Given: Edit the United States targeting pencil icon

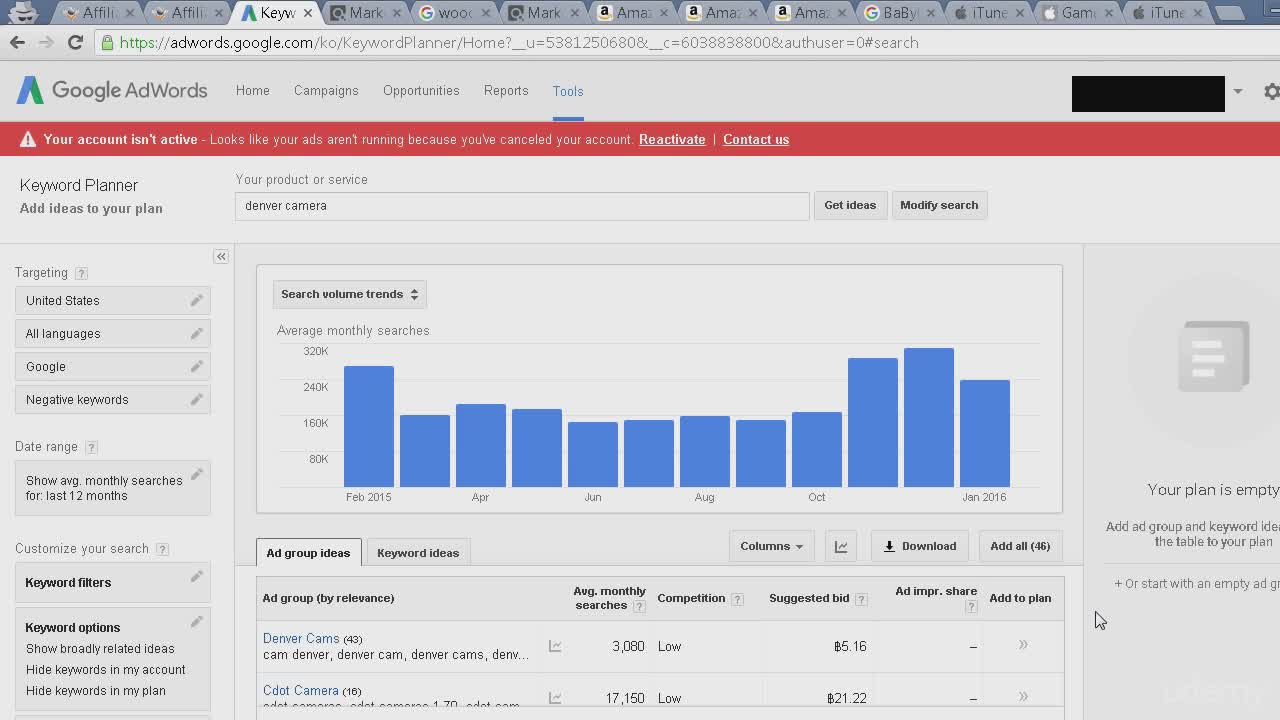Looking at the screenshot, I should (x=196, y=300).
